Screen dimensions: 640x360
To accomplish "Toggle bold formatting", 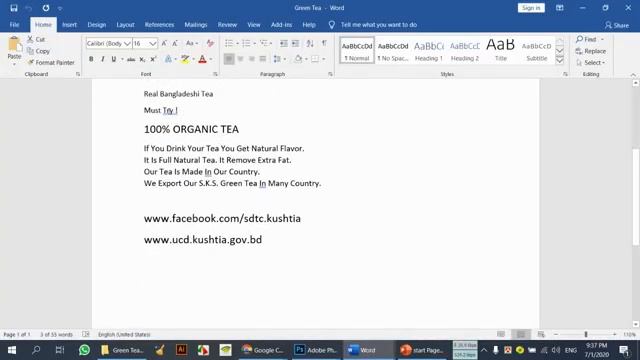I will click(91, 60).
